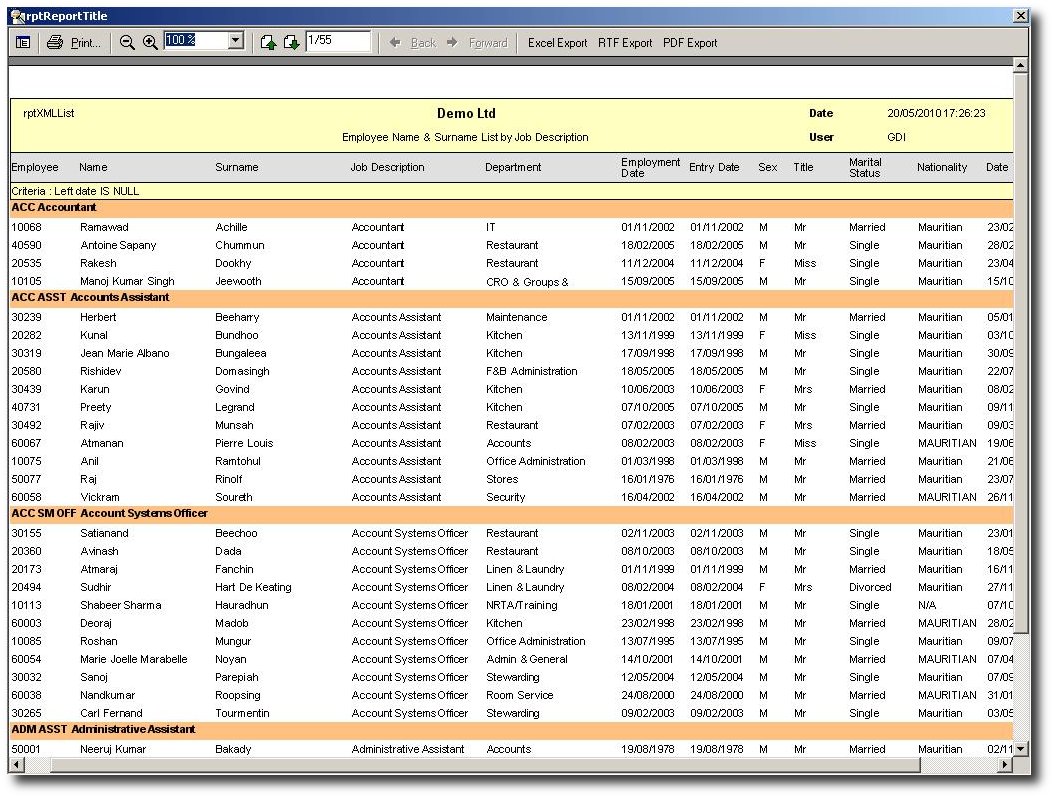Toggle the table of contents panel icon
This screenshot has width=1054, height=798.
[22, 42]
